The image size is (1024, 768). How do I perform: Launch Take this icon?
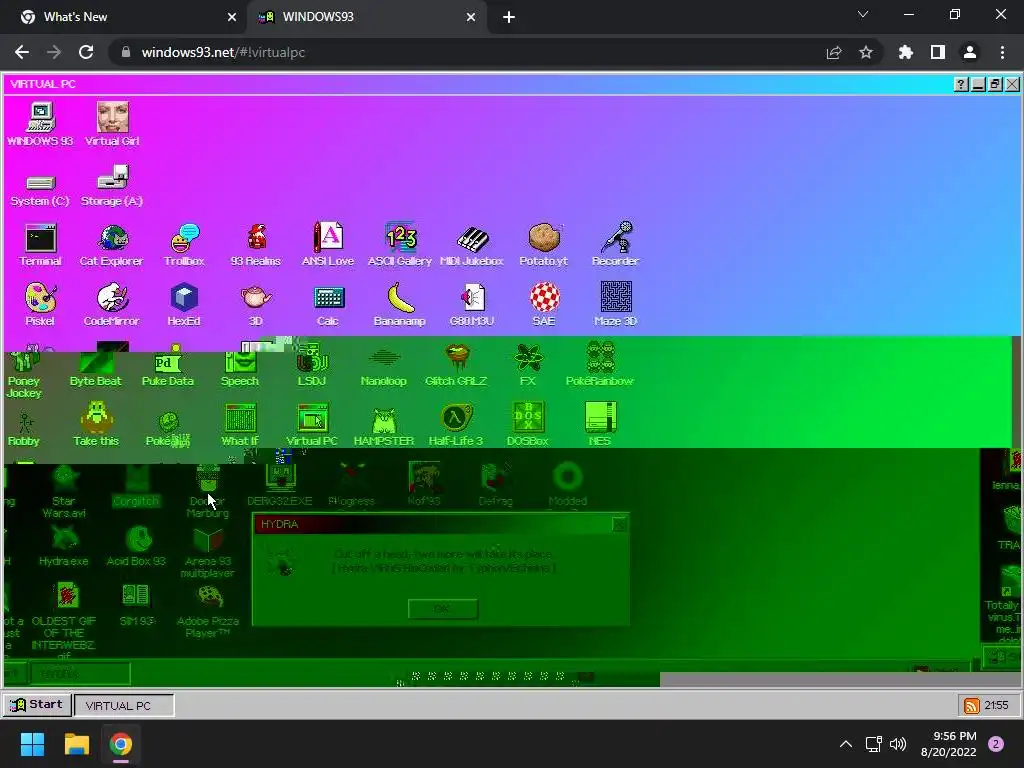[96, 424]
